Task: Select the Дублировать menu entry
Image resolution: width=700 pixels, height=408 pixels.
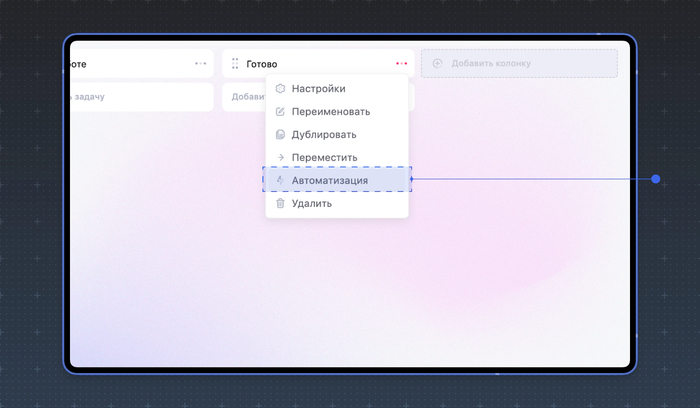Action: click(323, 134)
